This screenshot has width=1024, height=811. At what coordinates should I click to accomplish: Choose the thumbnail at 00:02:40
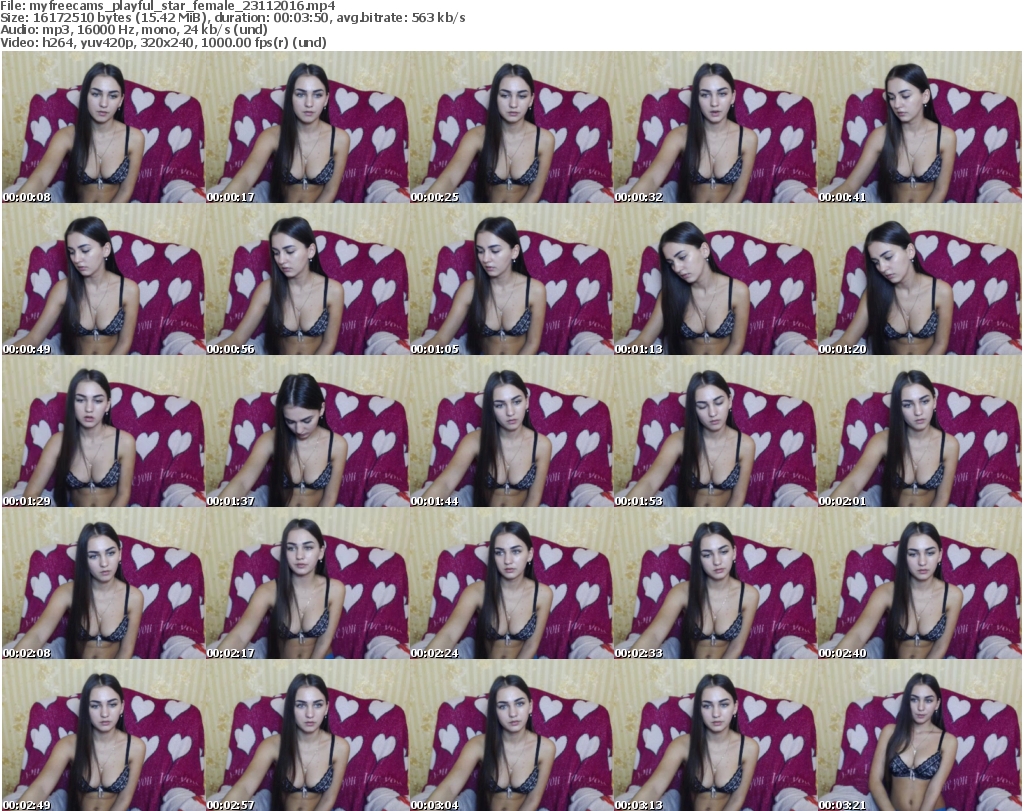(x=919, y=583)
